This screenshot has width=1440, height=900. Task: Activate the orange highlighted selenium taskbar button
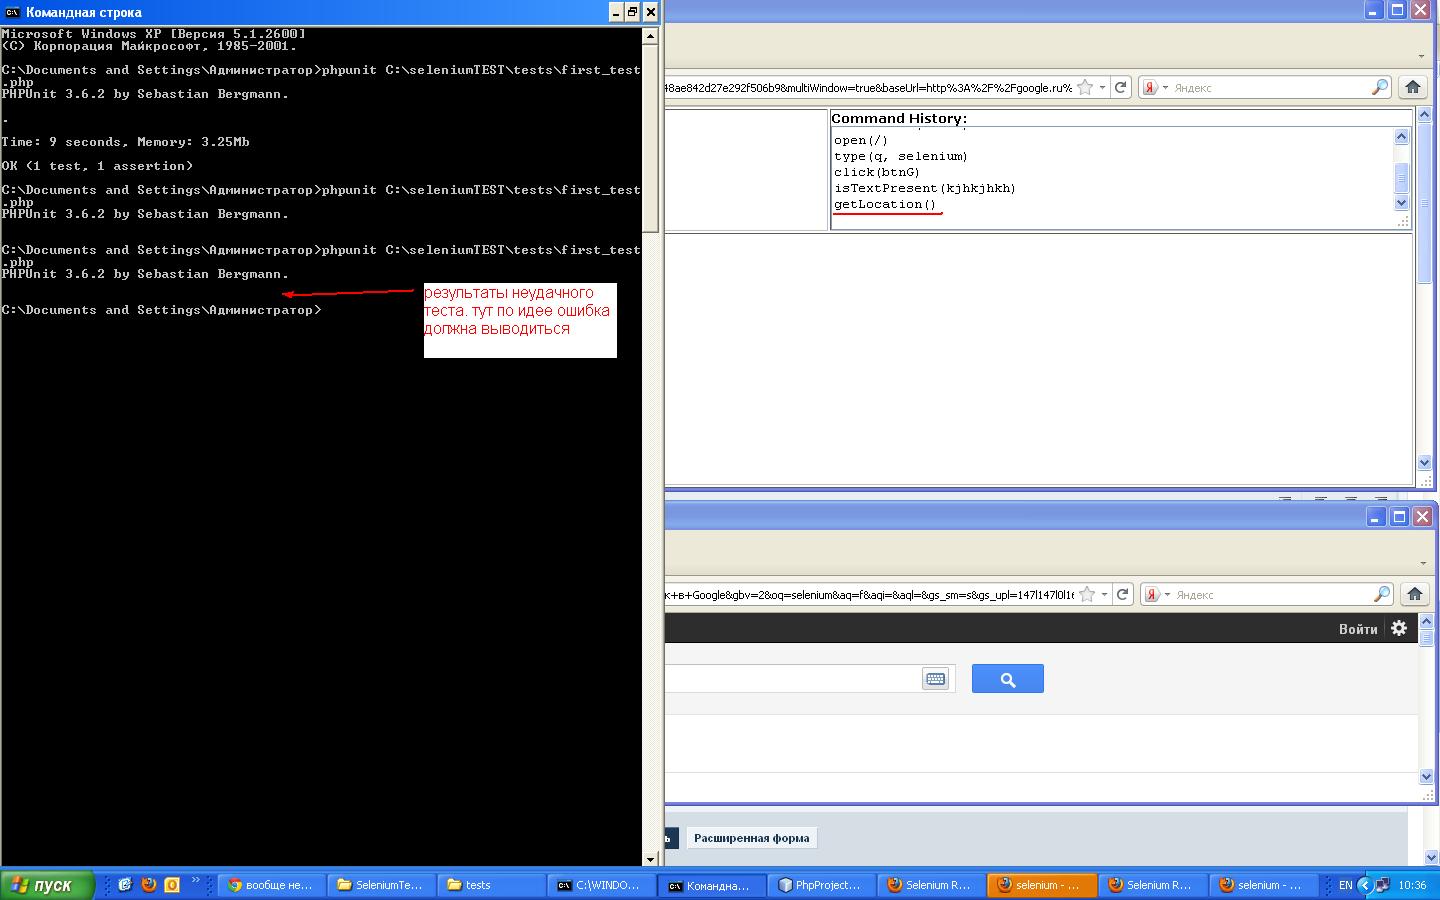1041,885
